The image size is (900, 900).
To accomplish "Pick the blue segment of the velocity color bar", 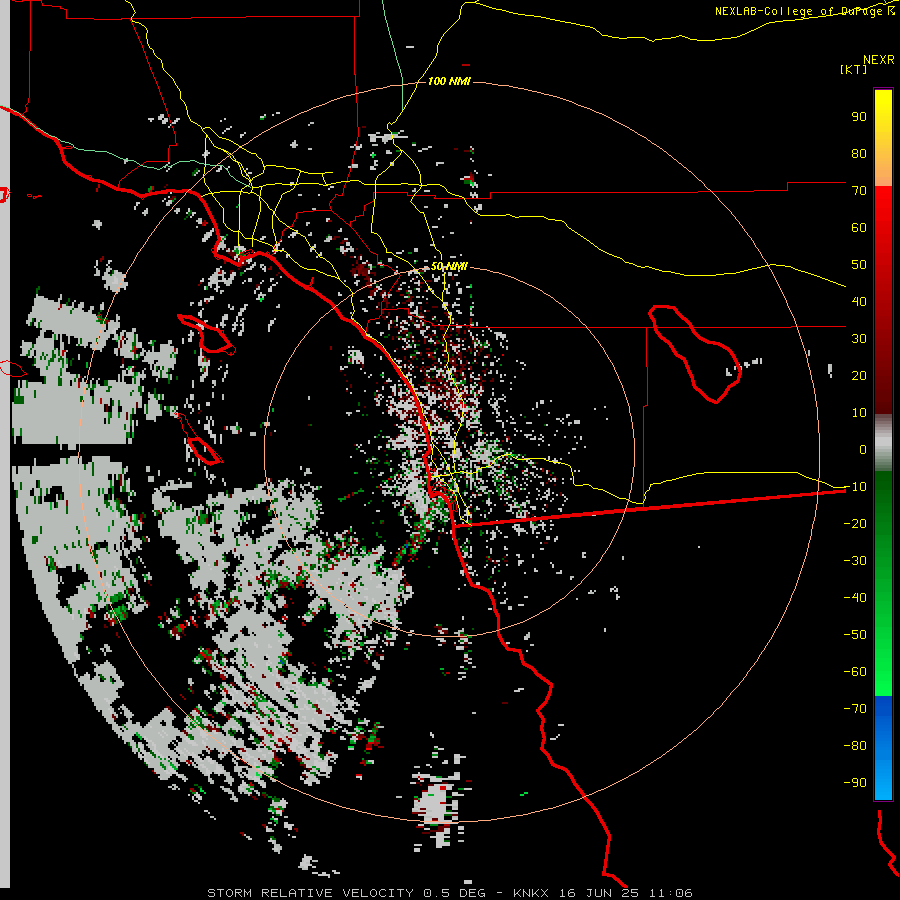I will [883, 747].
